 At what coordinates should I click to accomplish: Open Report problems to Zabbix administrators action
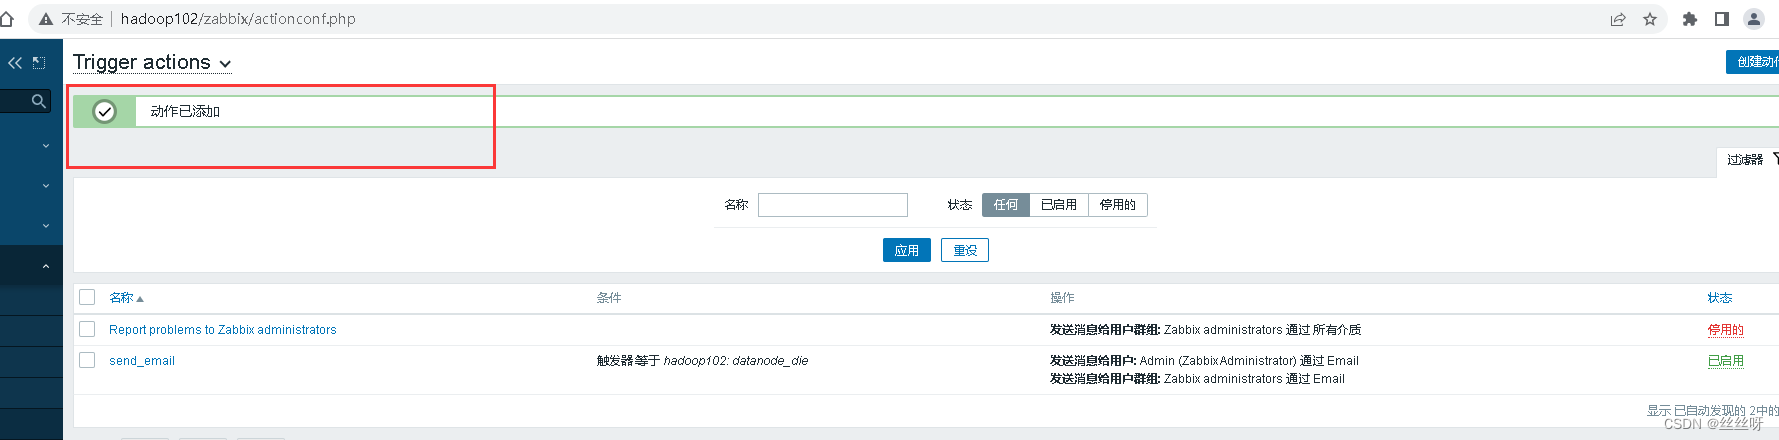coord(223,330)
